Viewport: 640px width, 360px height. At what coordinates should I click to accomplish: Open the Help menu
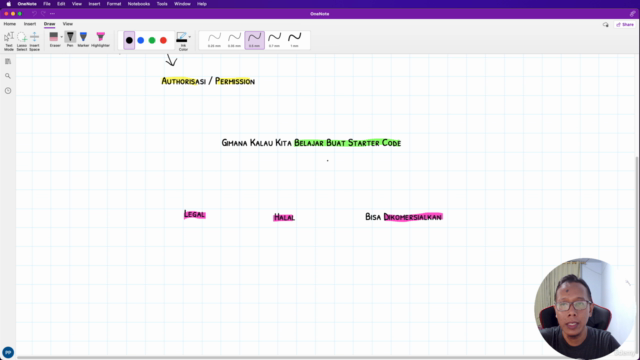202,4
